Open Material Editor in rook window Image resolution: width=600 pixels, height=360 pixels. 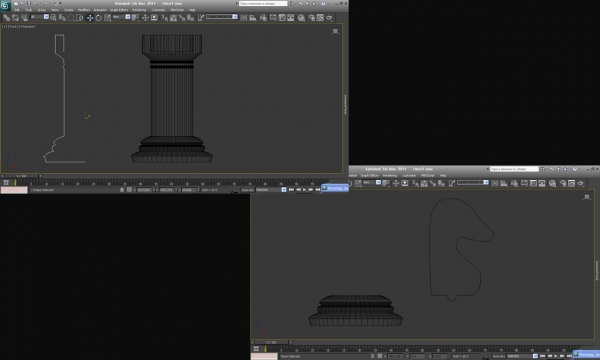[x=301, y=18]
